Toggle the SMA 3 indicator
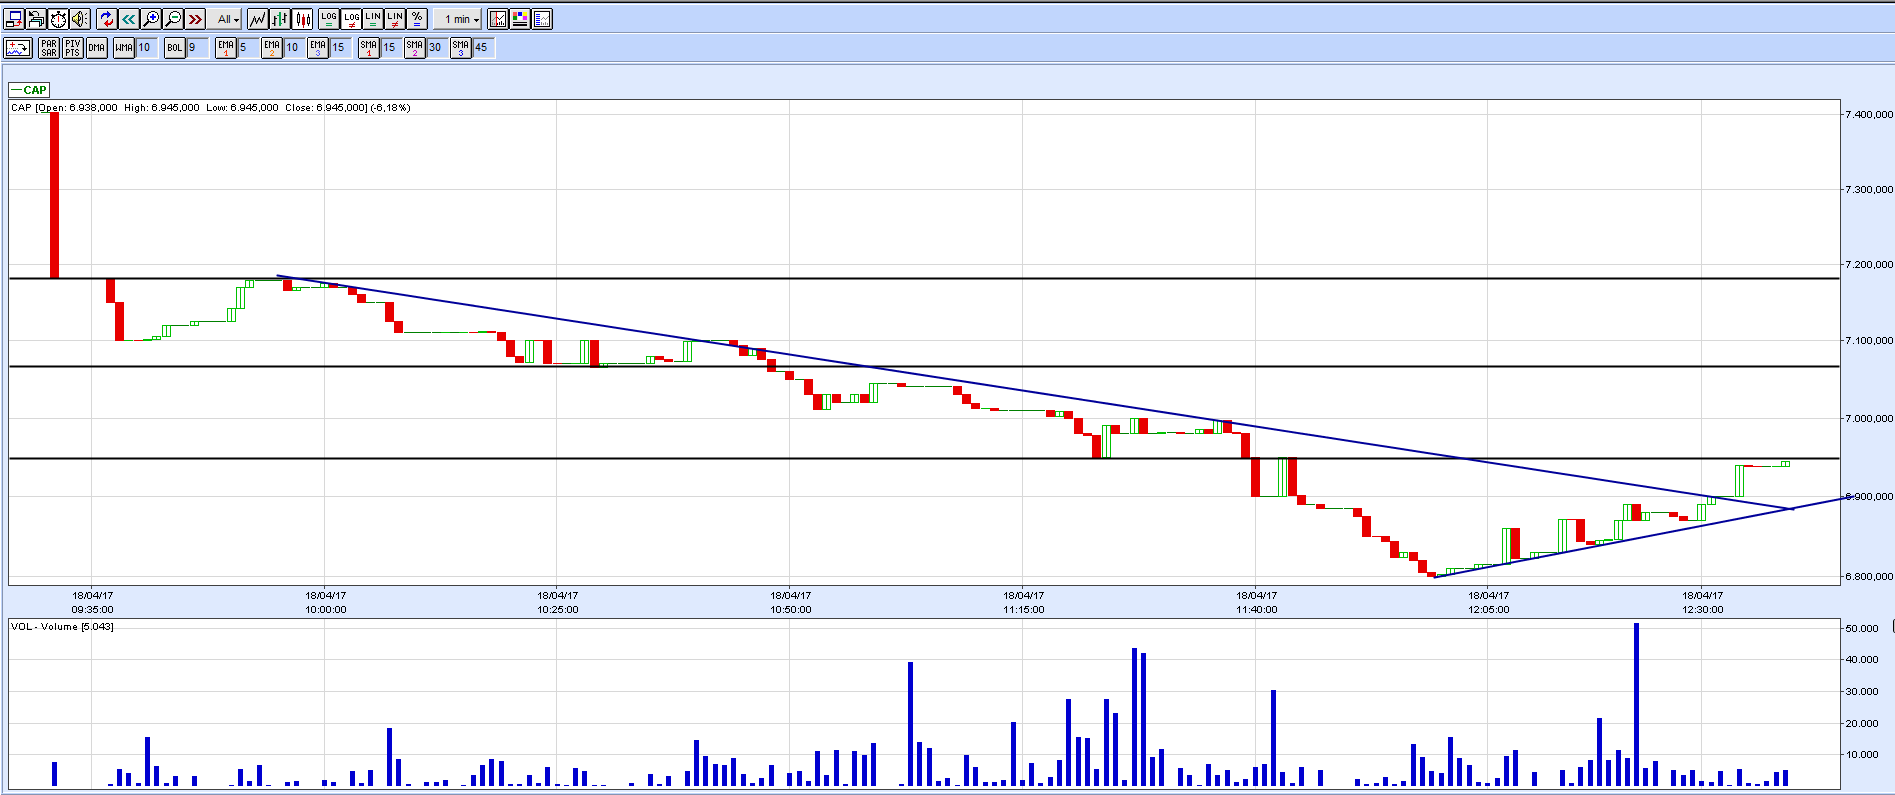1895x795 pixels. tap(461, 47)
